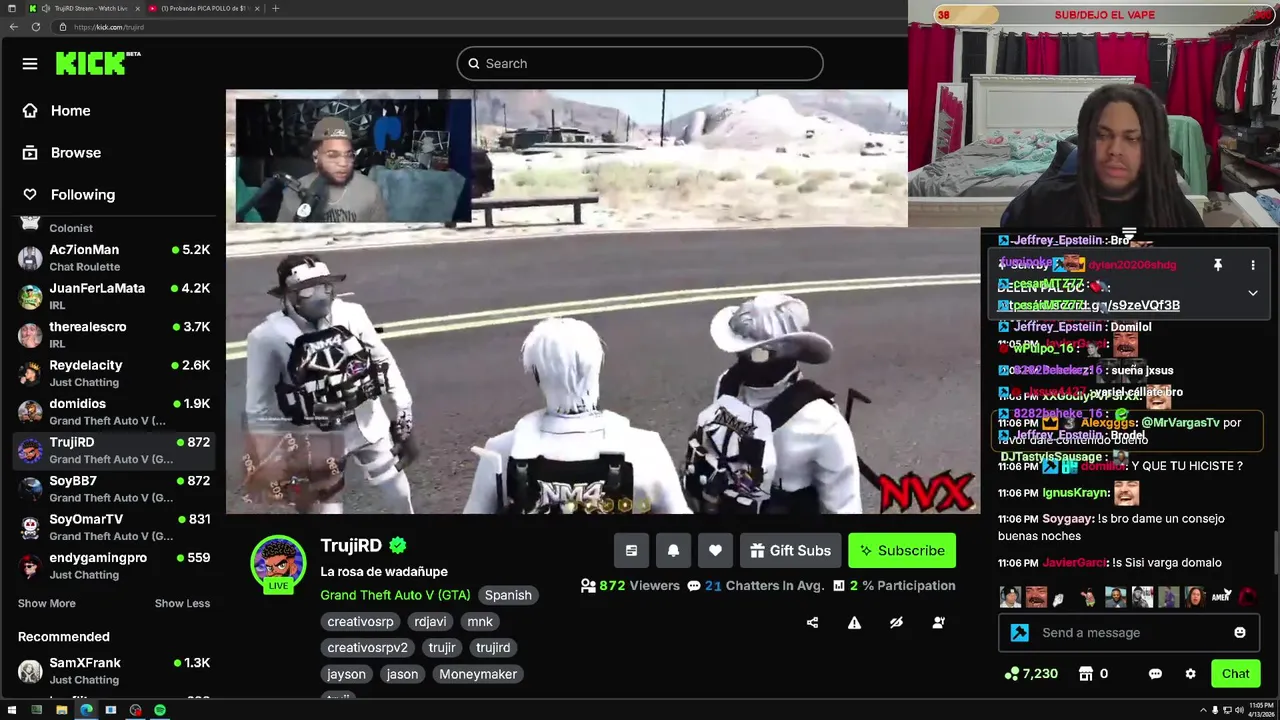Click the Subscribe button
This screenshot has width=1280, height=720.
point(902,550)
